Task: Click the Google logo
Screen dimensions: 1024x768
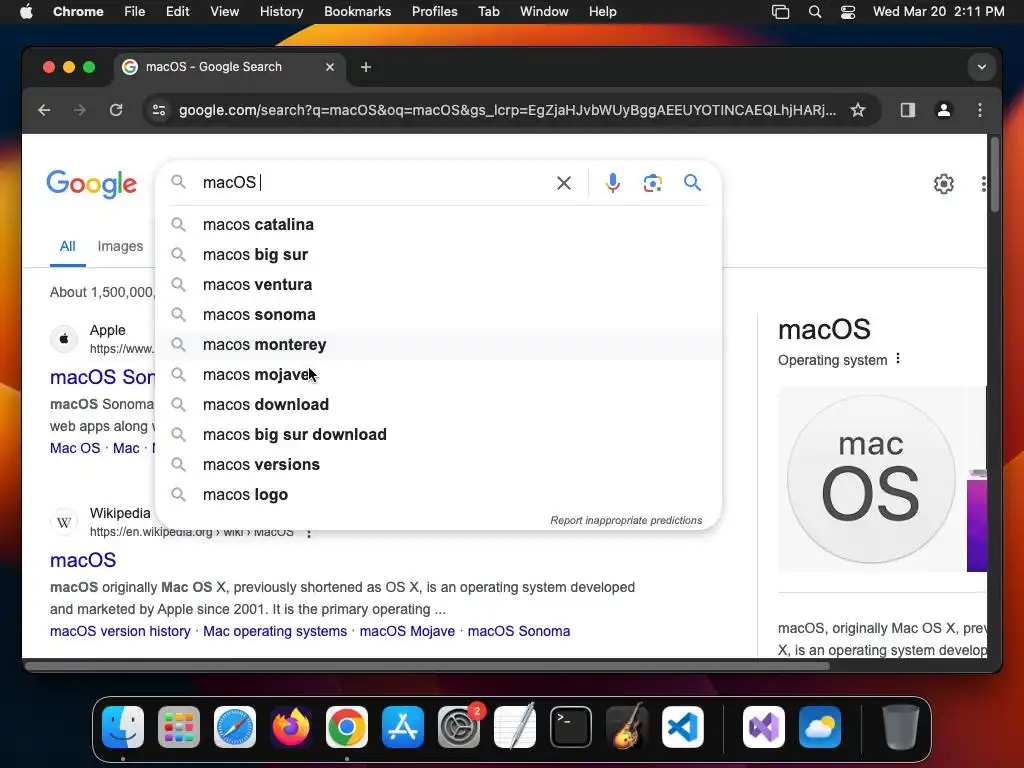Action: (91, 184)
